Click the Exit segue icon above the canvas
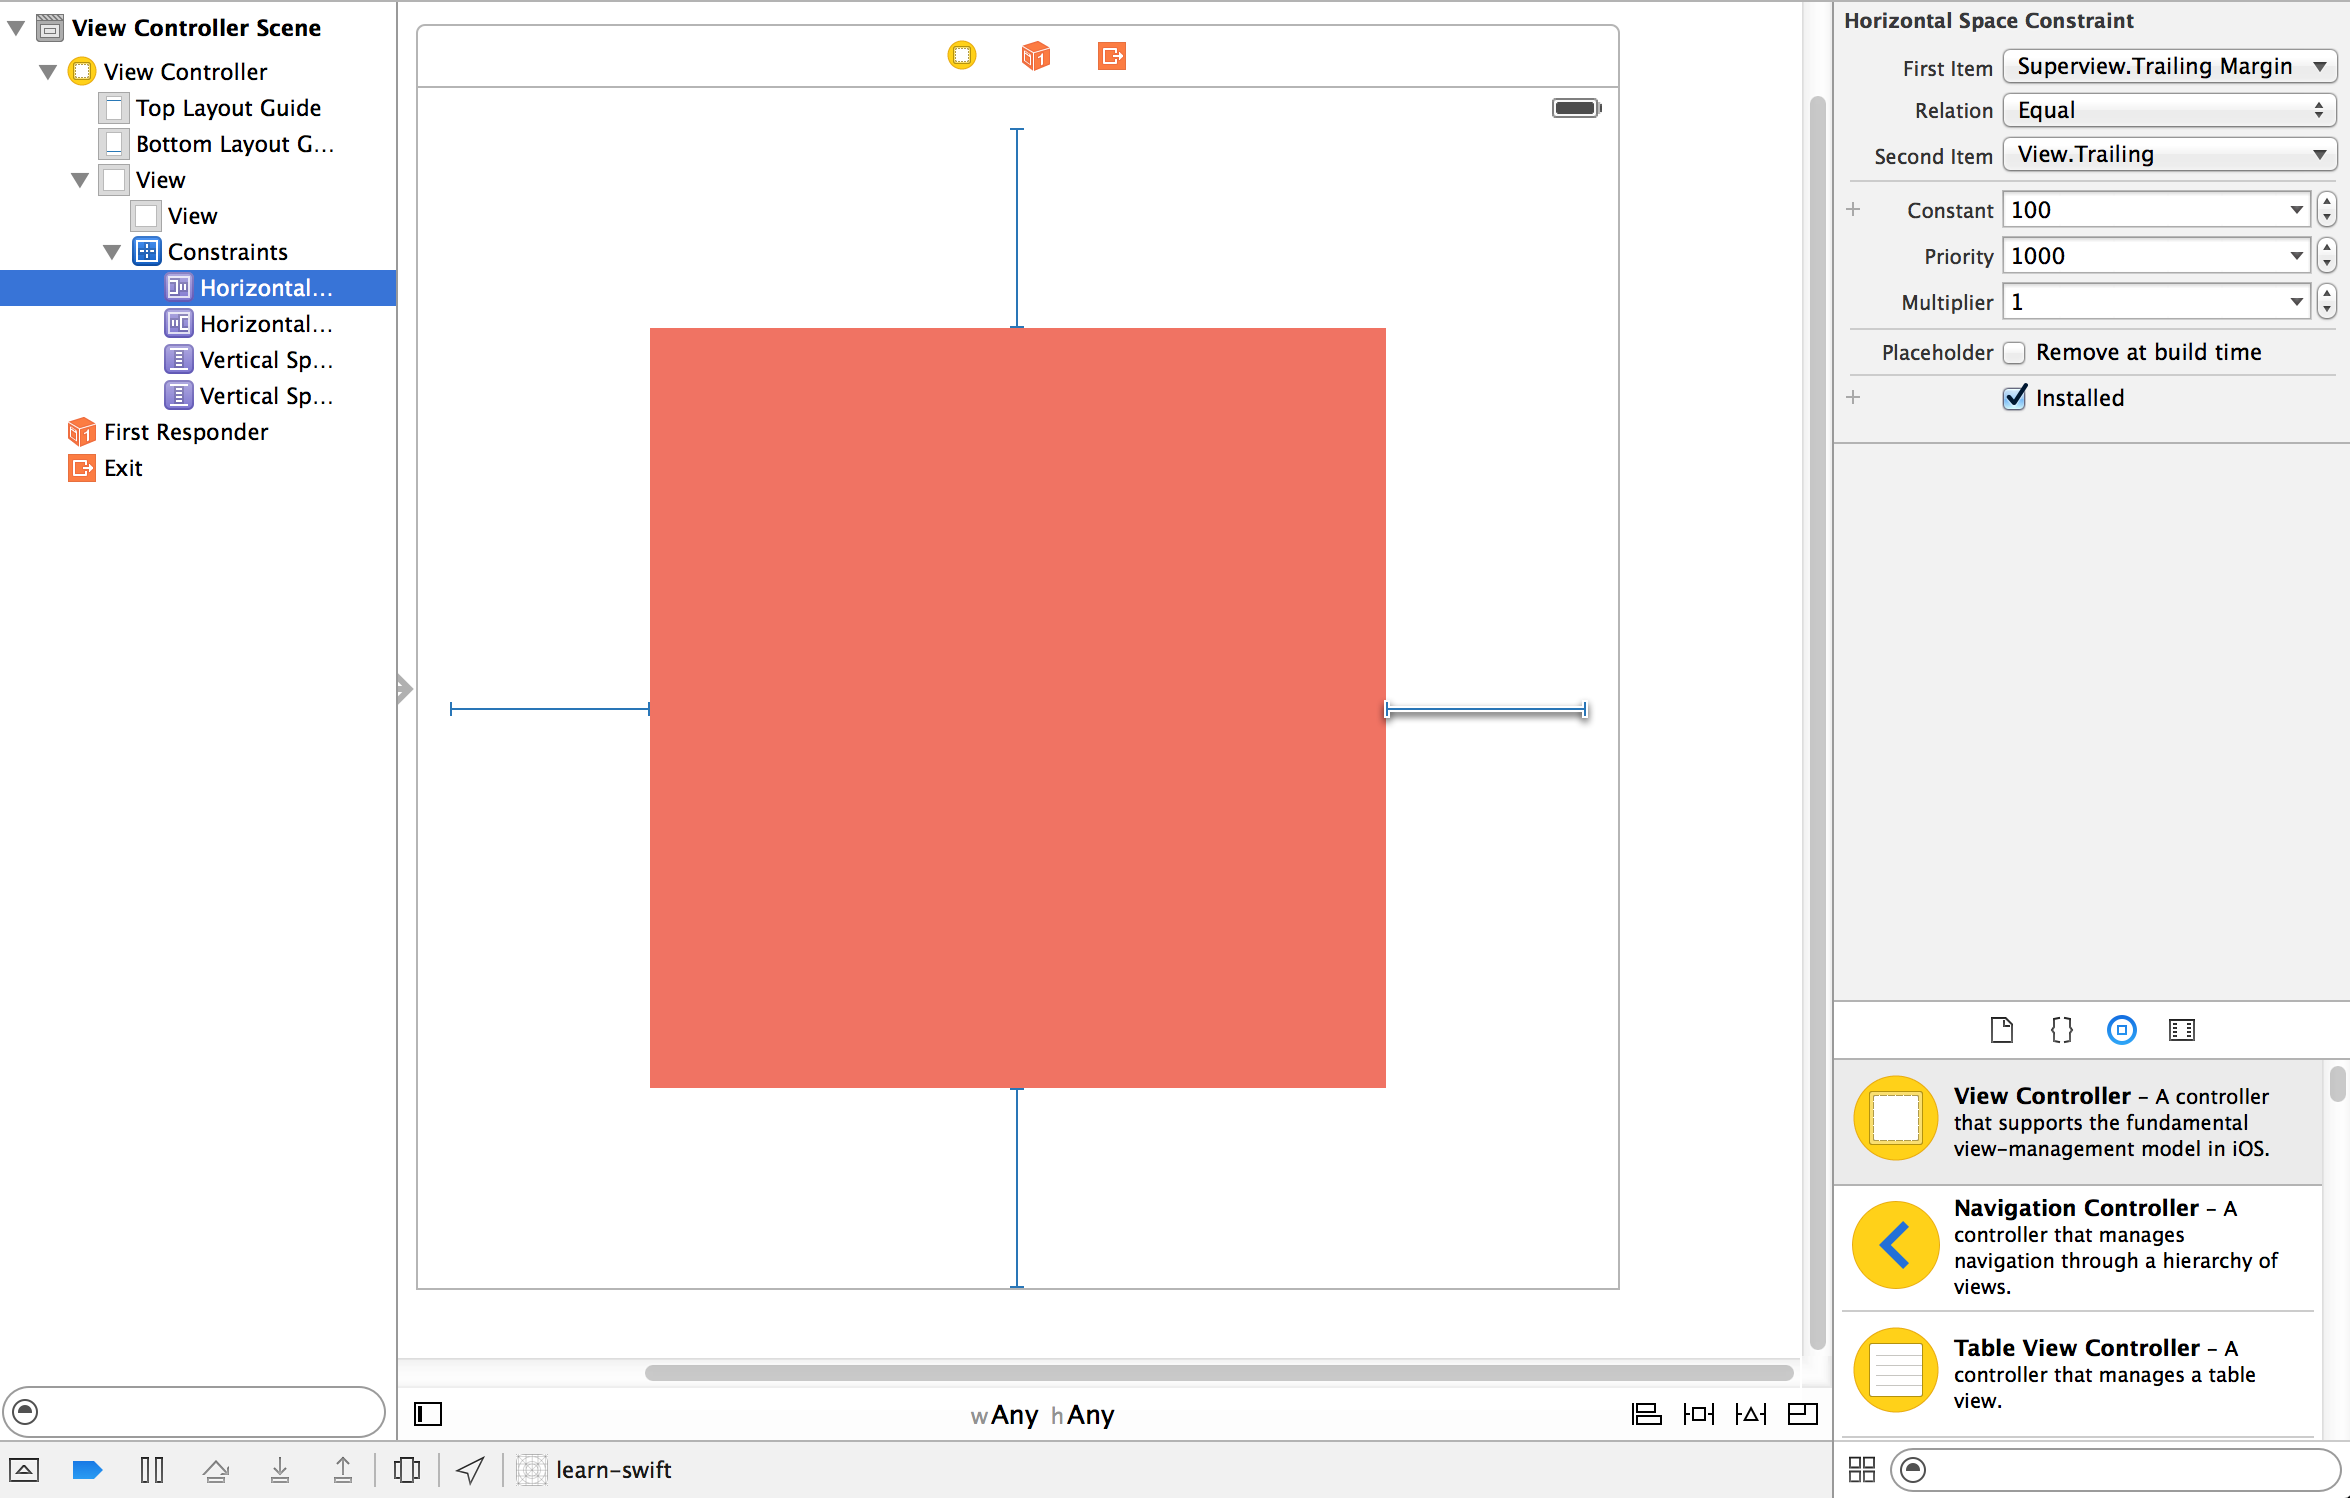 pos(1110,57)
